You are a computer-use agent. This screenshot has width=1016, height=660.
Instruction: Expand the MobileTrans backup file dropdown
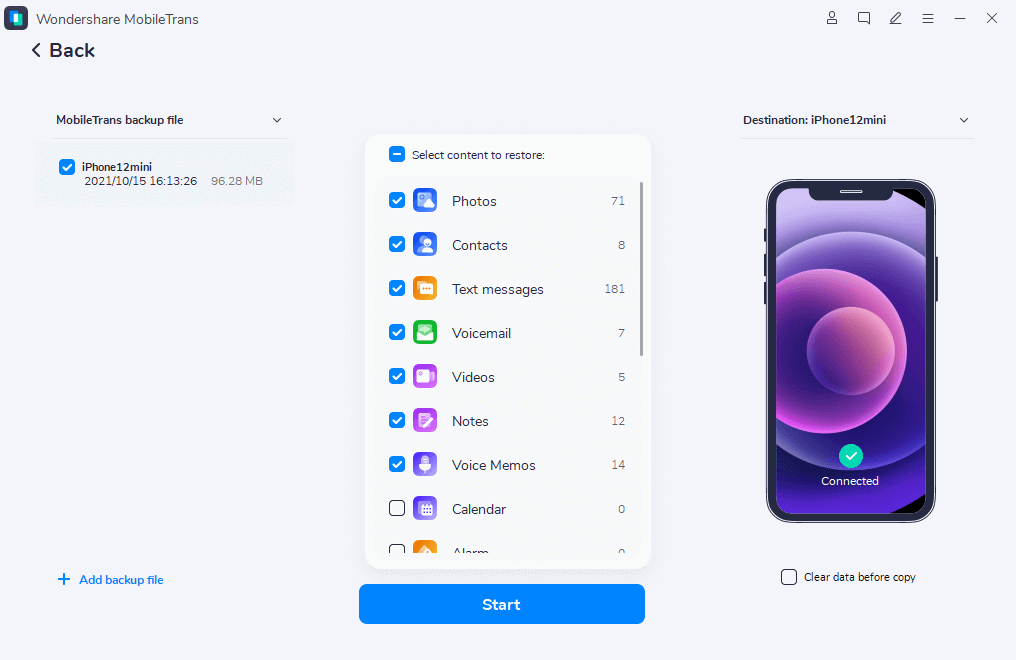277,120
